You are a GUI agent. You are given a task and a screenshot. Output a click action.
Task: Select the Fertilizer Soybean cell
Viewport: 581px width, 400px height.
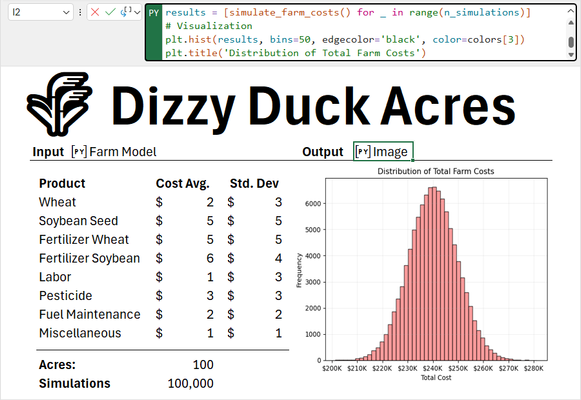point(89,258)
